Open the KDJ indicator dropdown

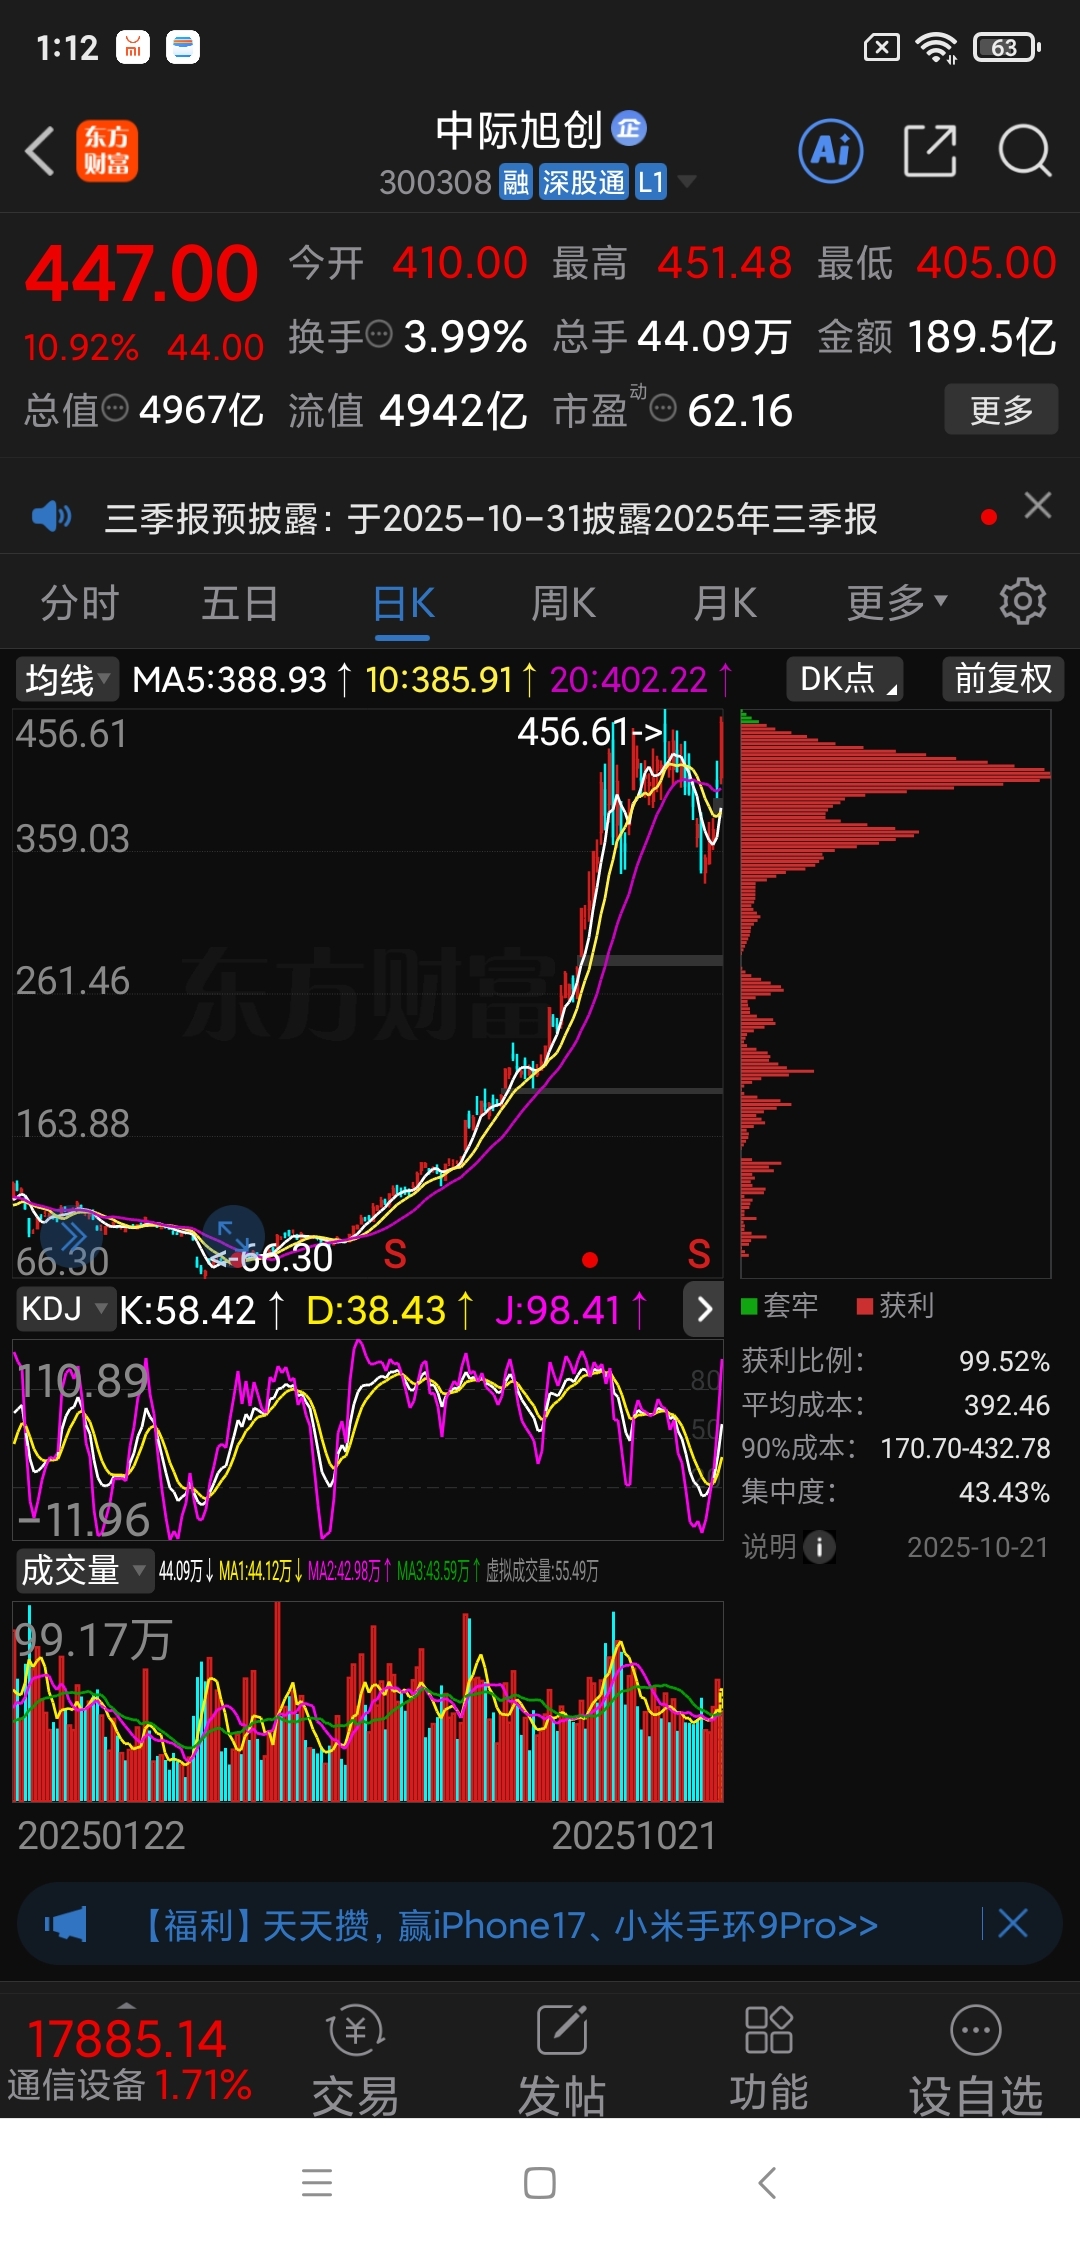66,1308
